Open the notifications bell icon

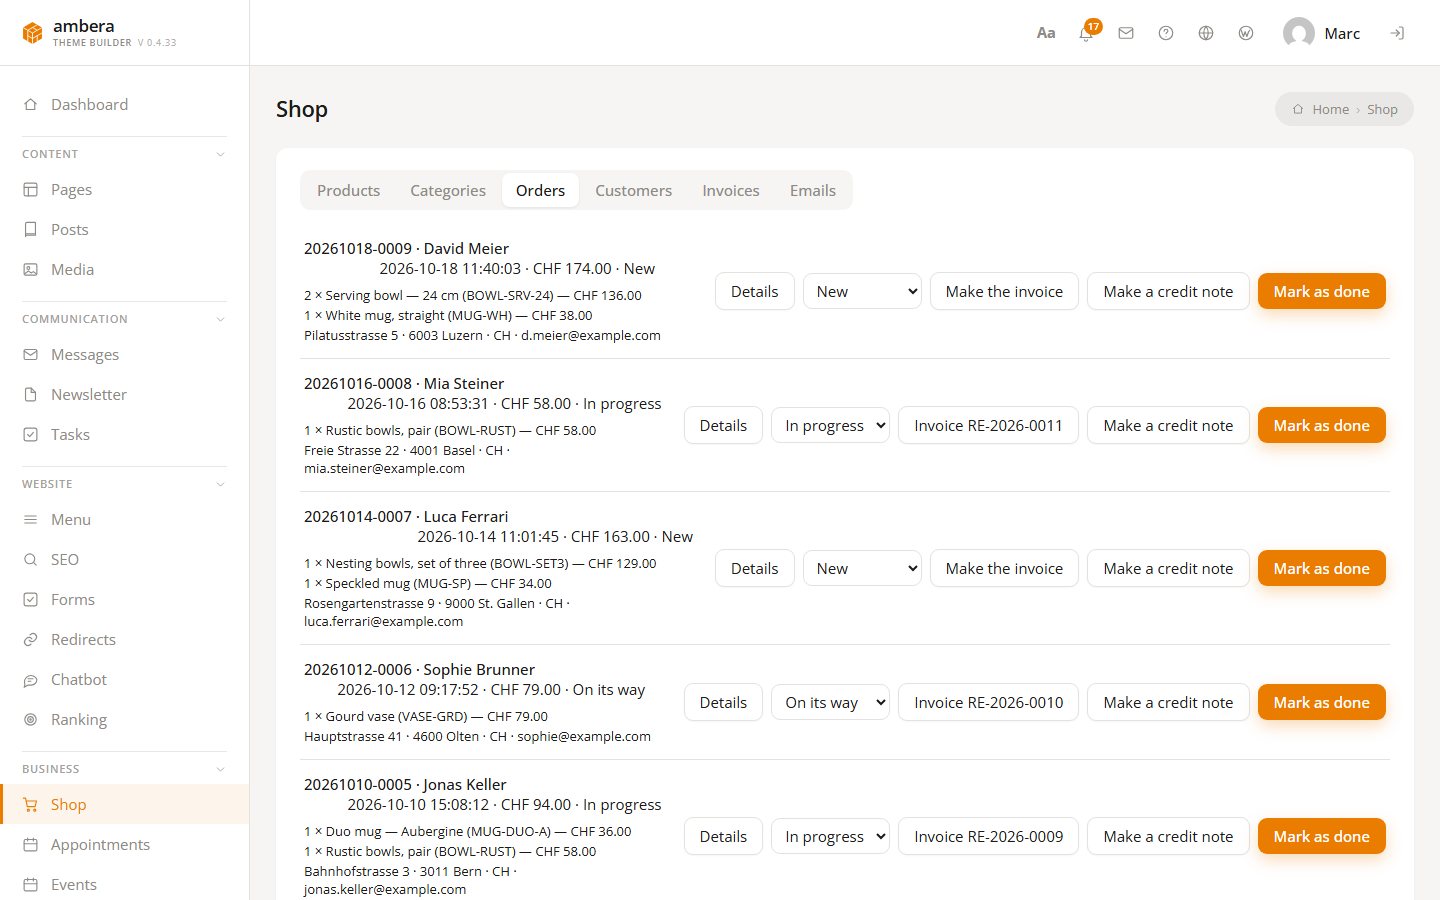[1086, 33]
